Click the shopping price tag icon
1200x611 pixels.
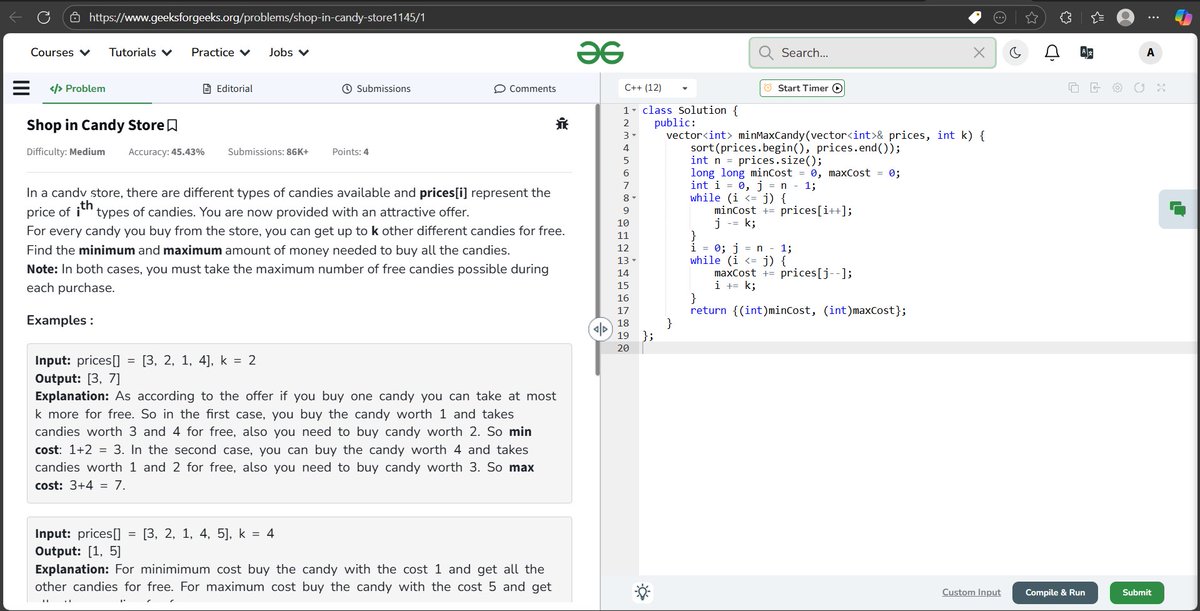[x=975, y=17]
